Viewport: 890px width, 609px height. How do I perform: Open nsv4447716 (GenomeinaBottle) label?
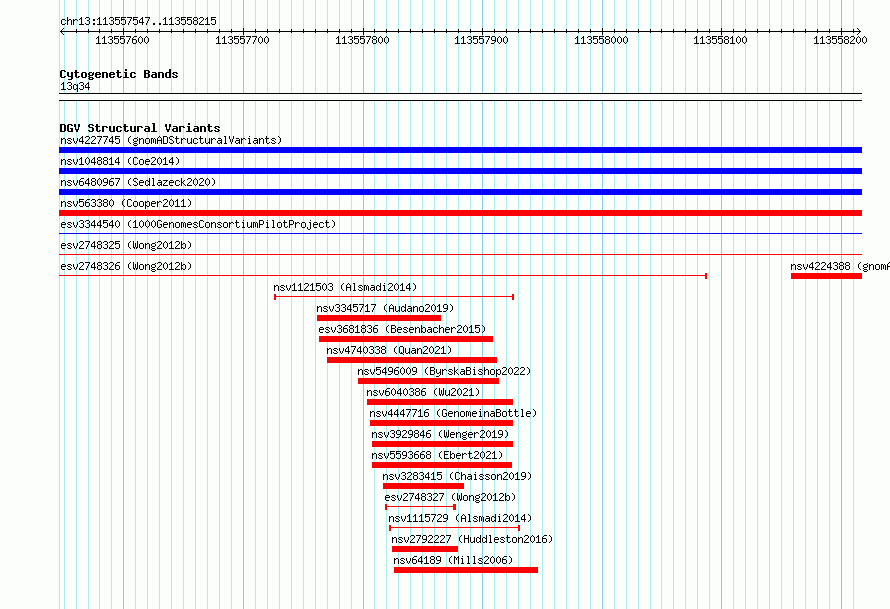click(x=453, y=413)
